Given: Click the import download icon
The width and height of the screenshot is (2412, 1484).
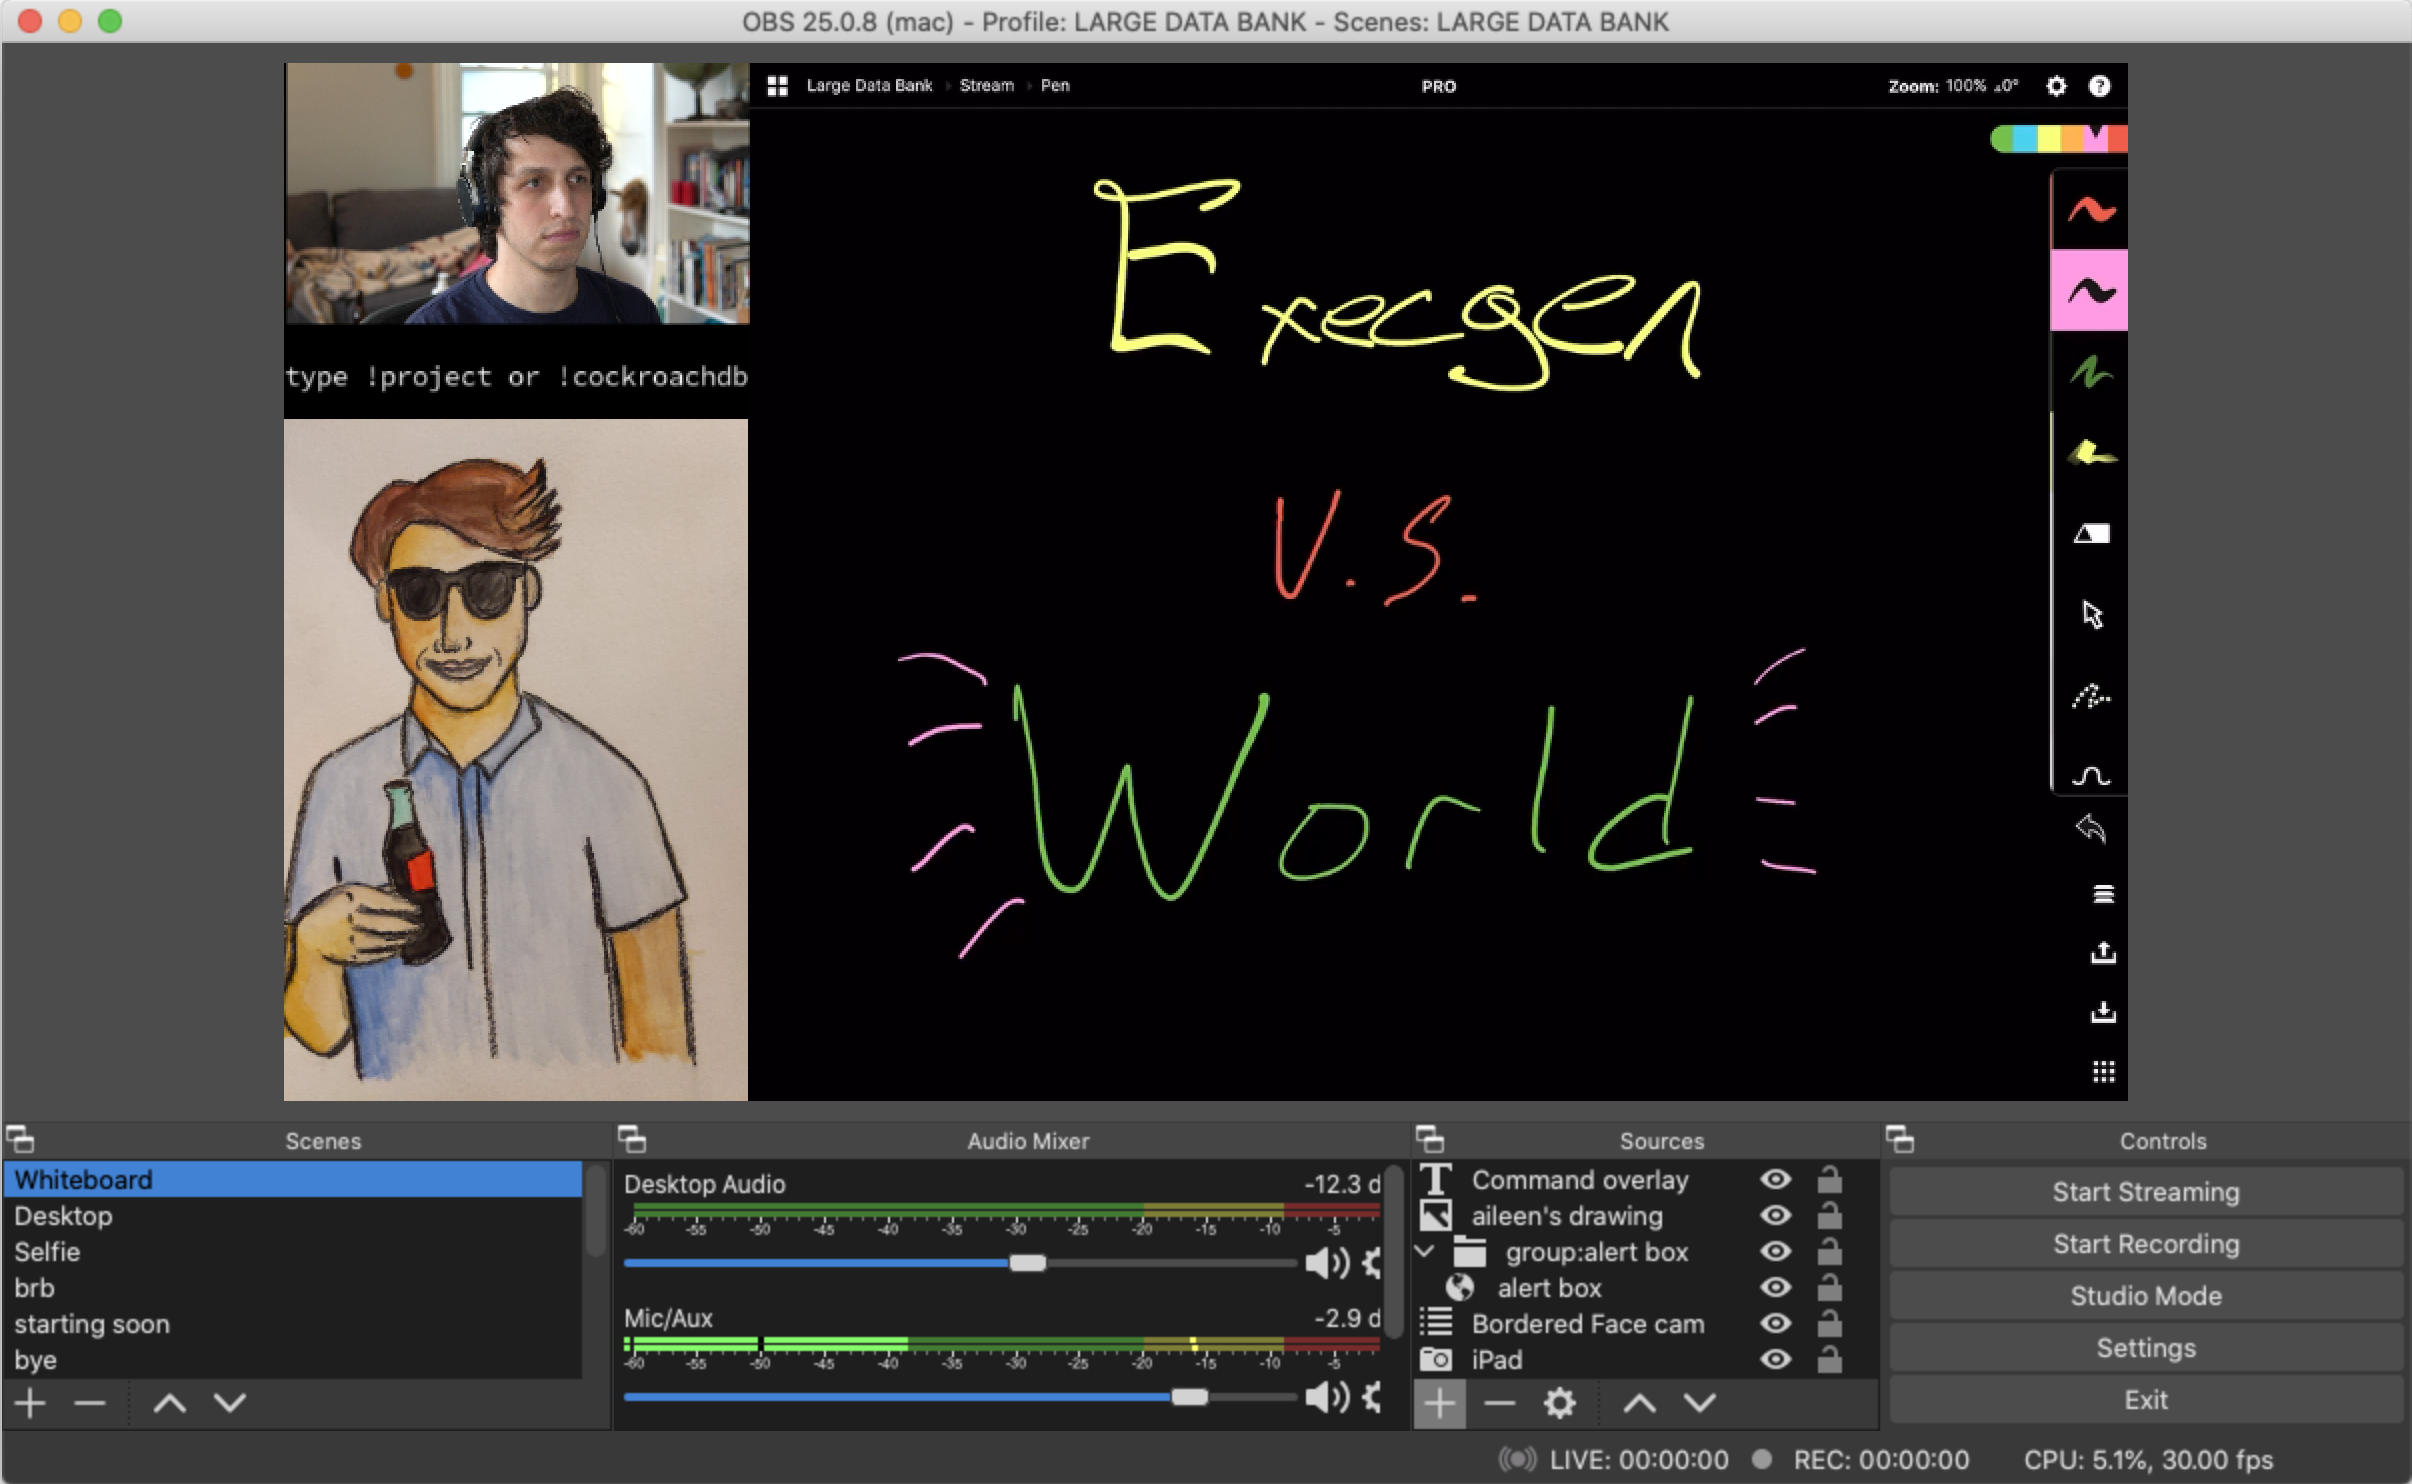Looking at the screenshot, I should pos(2103,1012).
